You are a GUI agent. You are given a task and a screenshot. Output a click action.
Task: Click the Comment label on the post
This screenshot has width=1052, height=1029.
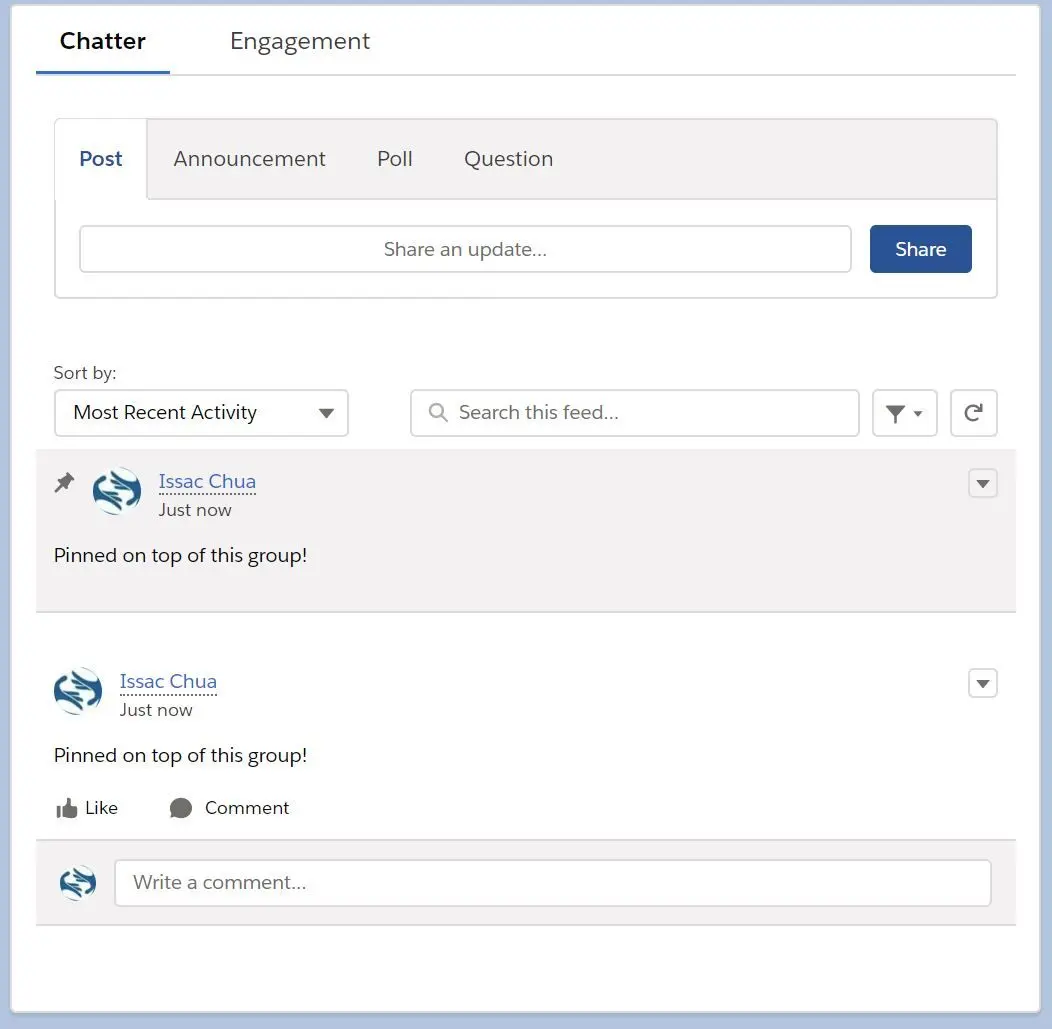click(247, 808)
